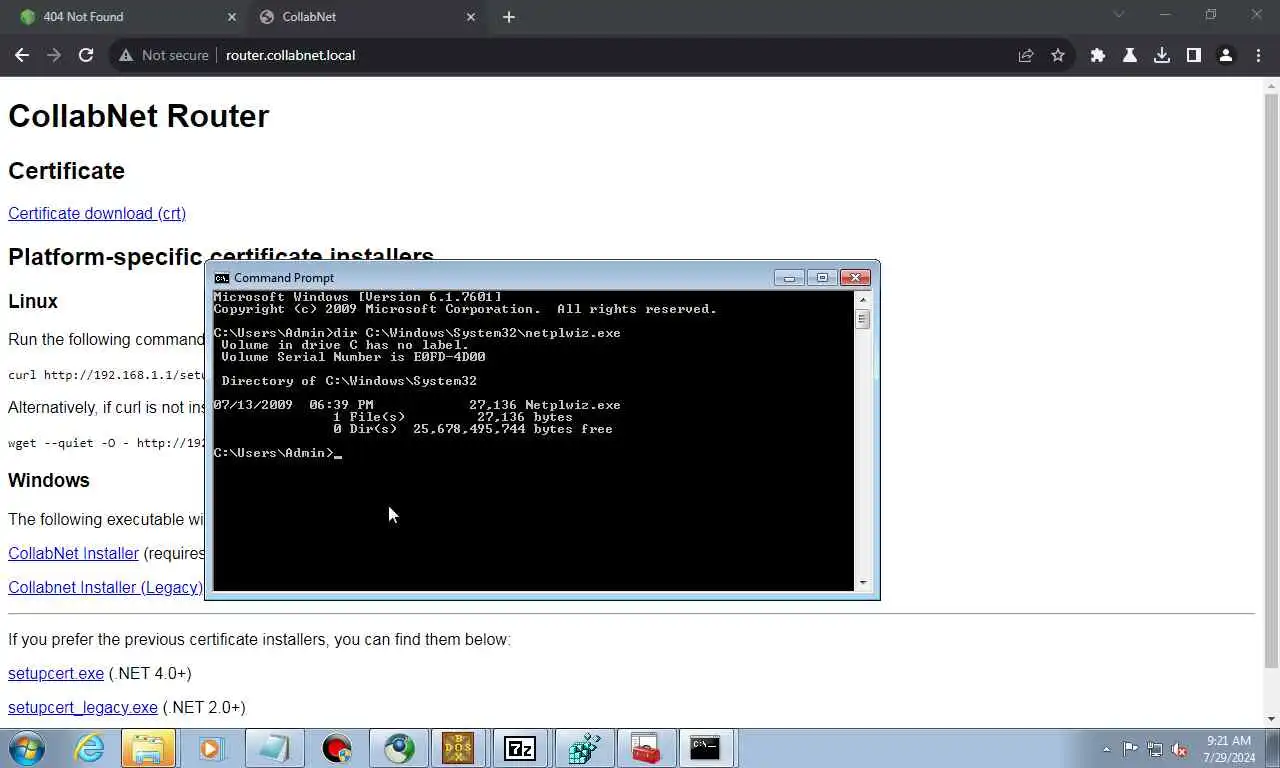The image size is (1280, 768).
Task: Select the Command Prompt taskbar icon
Action: [706, 748]
